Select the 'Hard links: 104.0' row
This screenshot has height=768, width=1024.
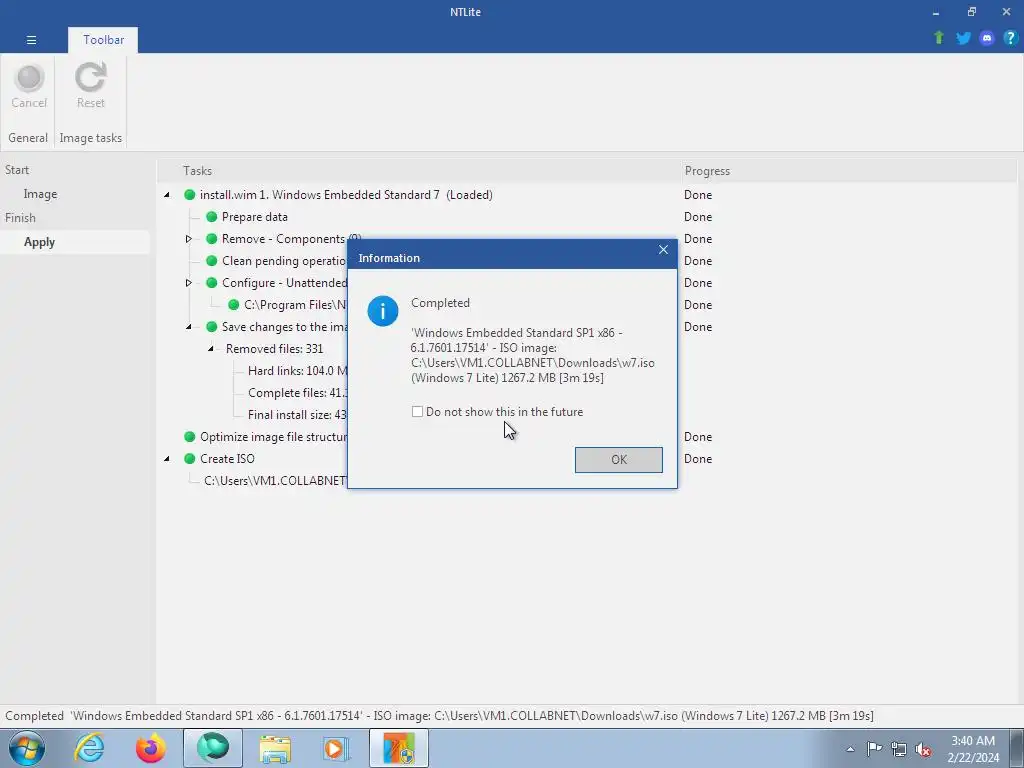297,371
